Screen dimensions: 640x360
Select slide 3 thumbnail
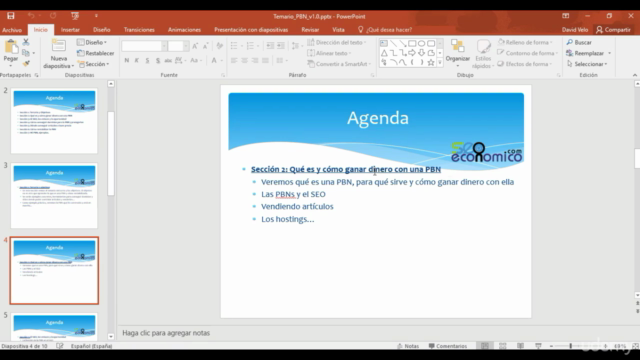pyautogui.click(x=54, y=196)
